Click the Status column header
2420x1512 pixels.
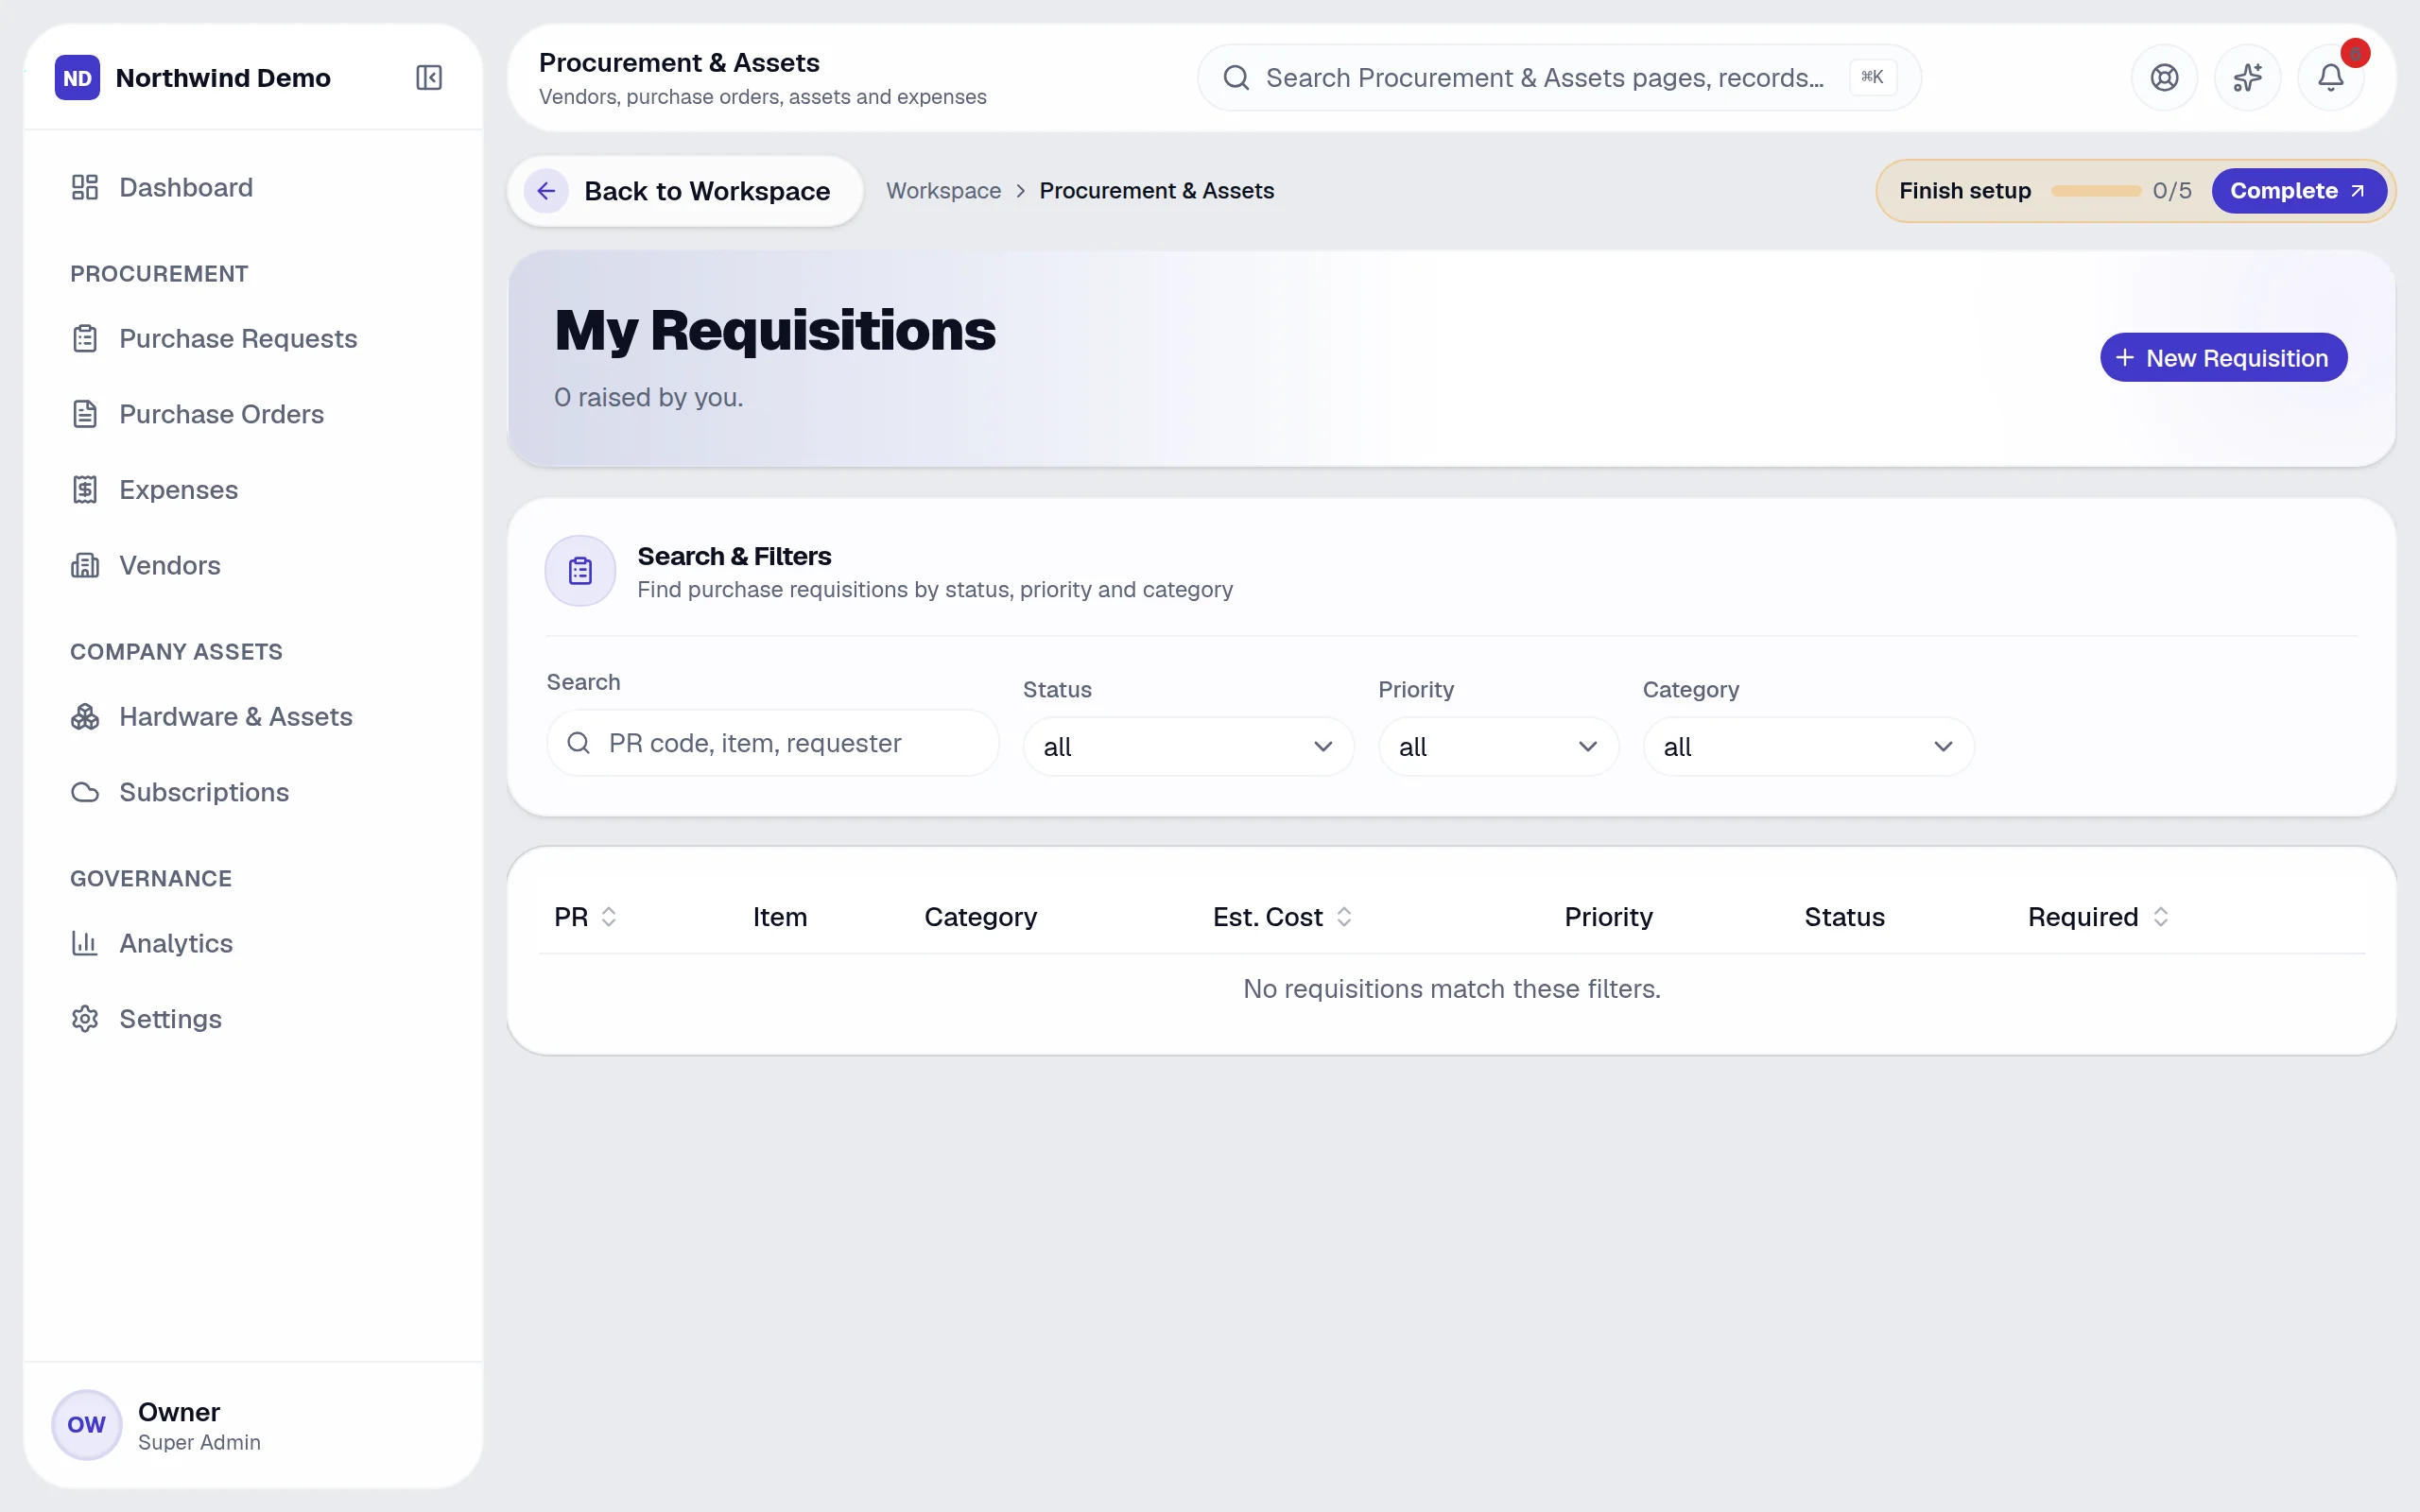click(1844, 917)
